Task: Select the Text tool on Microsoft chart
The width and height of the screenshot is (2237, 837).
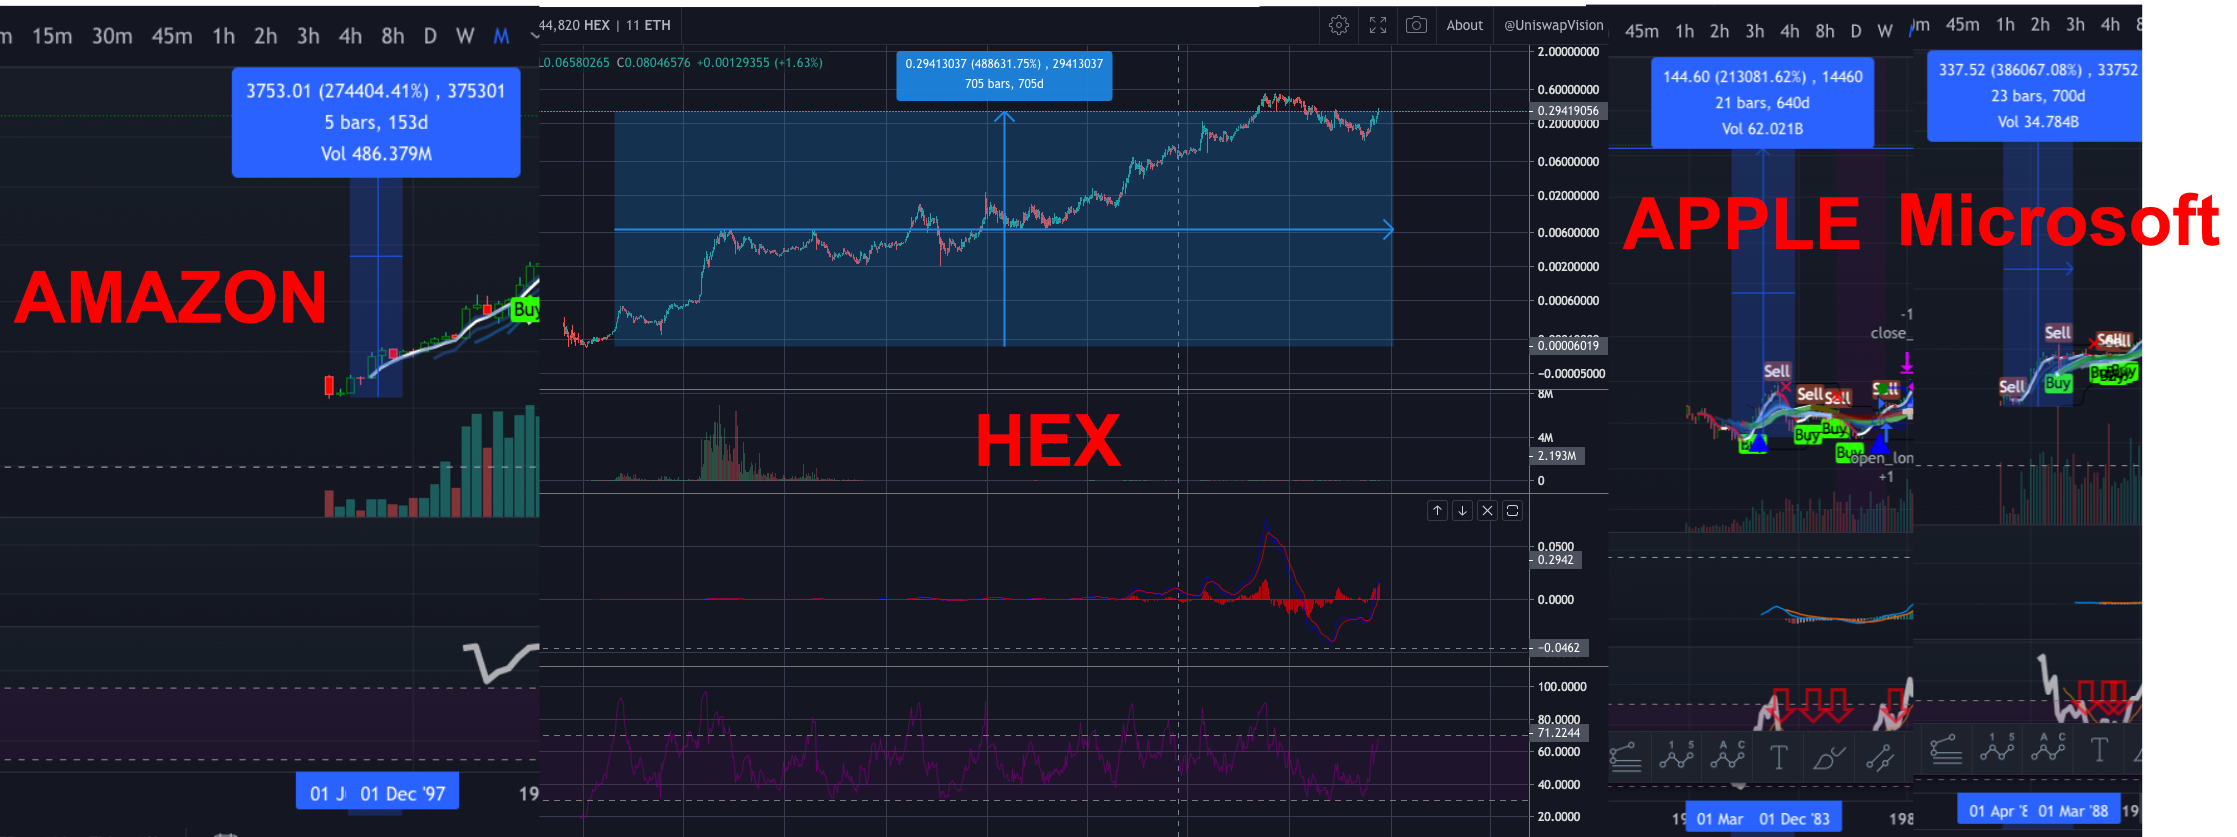Action: [x=2099, y=749]
